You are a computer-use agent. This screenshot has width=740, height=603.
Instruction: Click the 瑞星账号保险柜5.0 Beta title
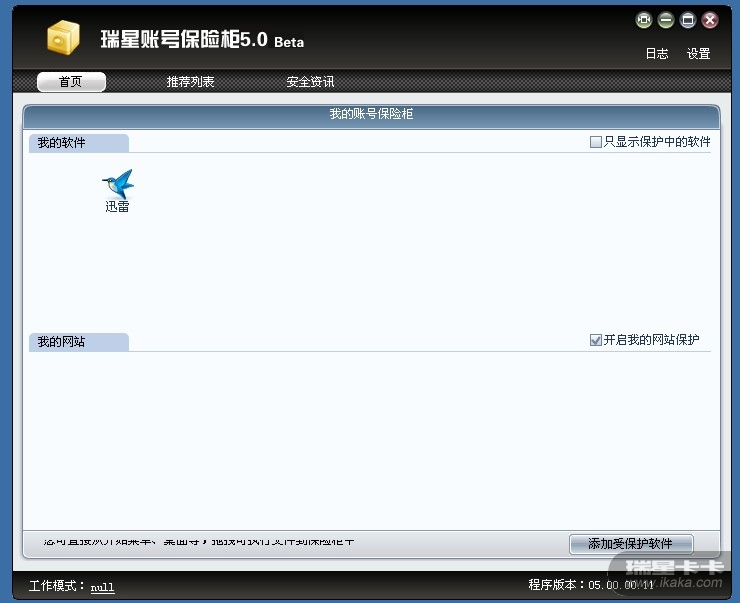coord(202,39)
